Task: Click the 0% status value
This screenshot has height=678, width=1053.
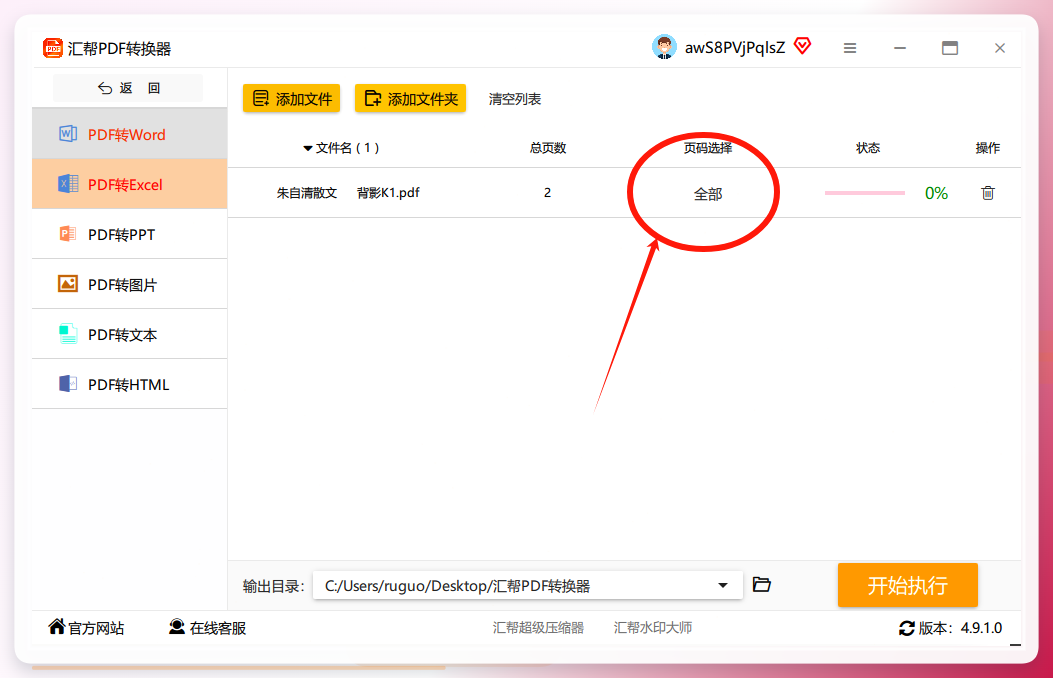Action: tap(936, 193)
